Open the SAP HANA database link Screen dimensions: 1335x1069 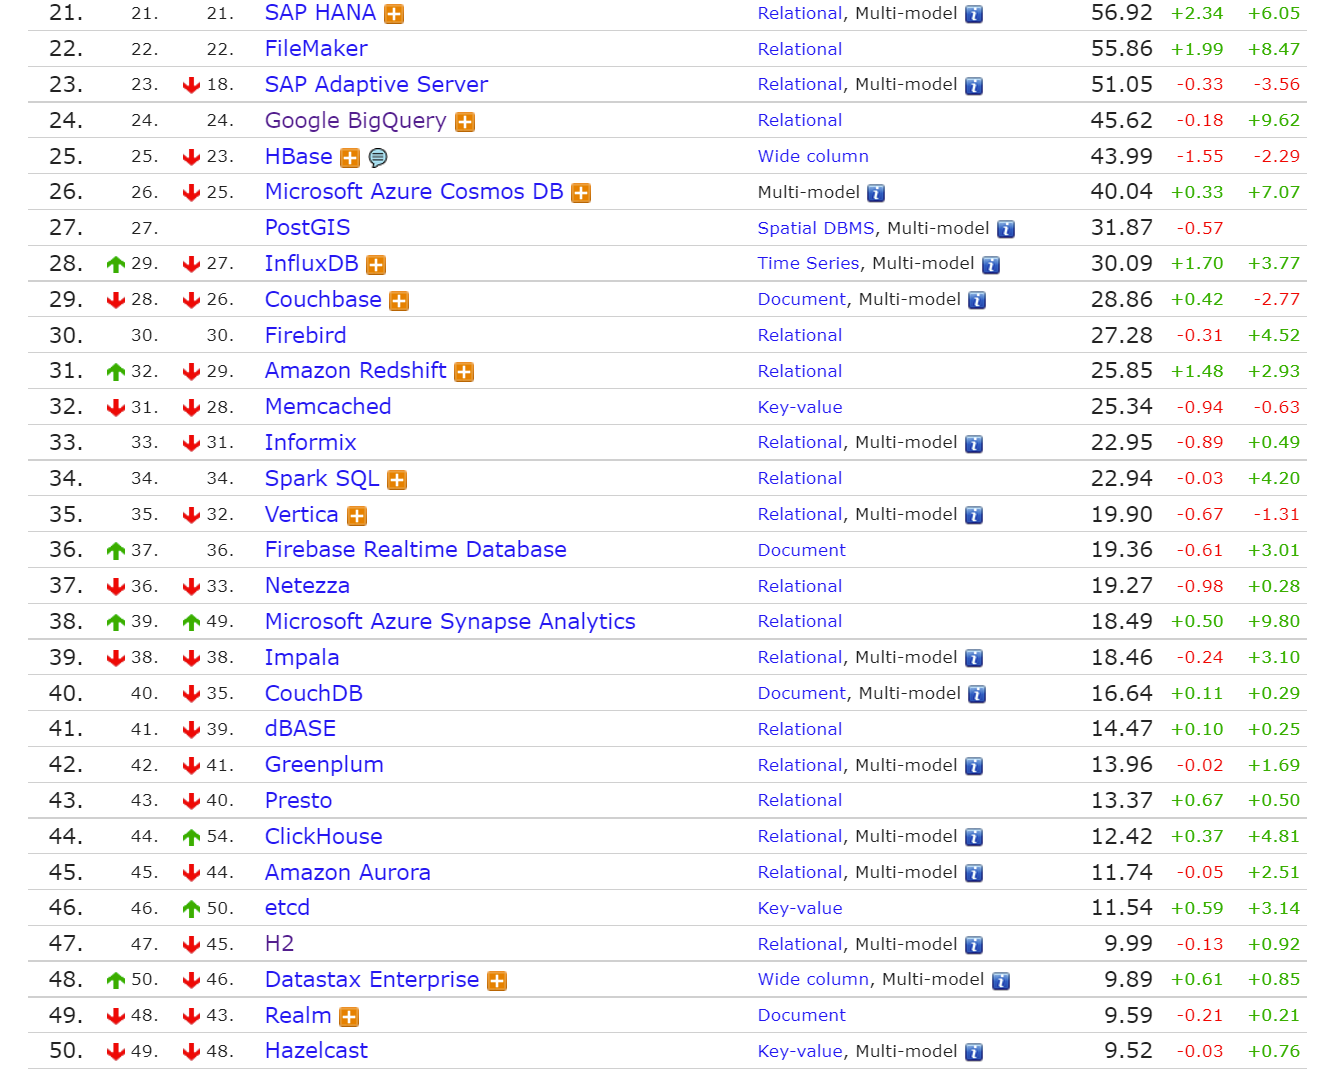[320, 13]
